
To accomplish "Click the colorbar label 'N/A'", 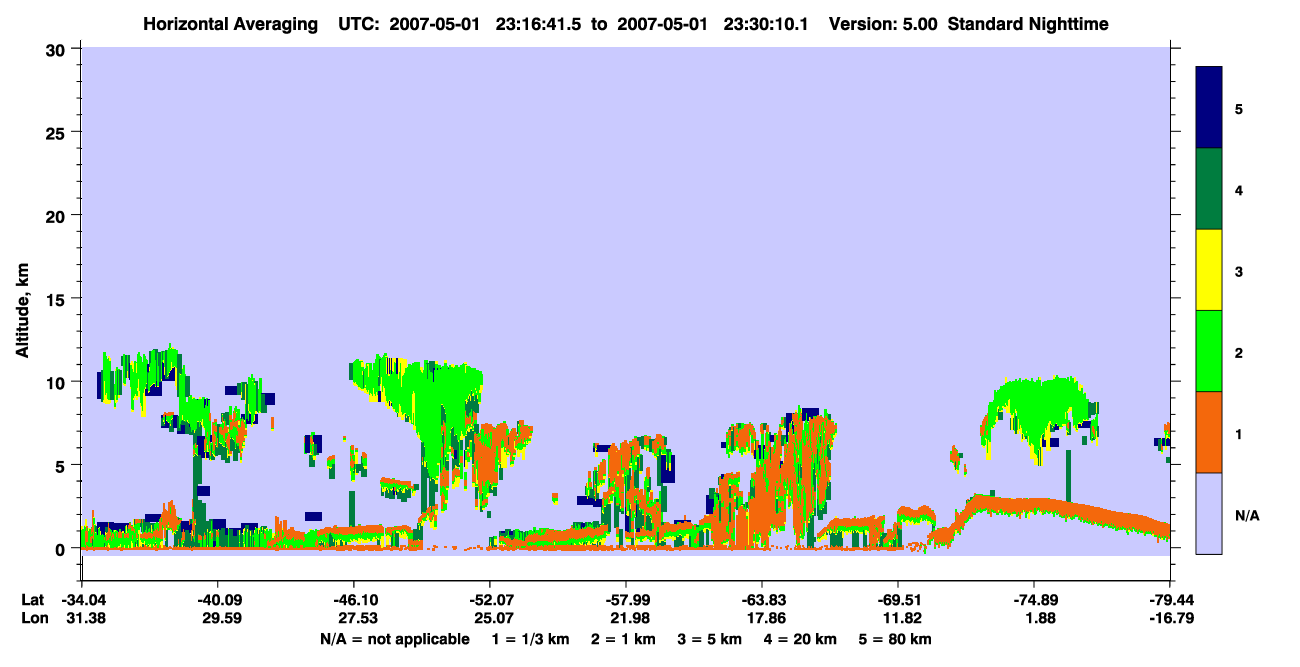I will coord(1247,516).
